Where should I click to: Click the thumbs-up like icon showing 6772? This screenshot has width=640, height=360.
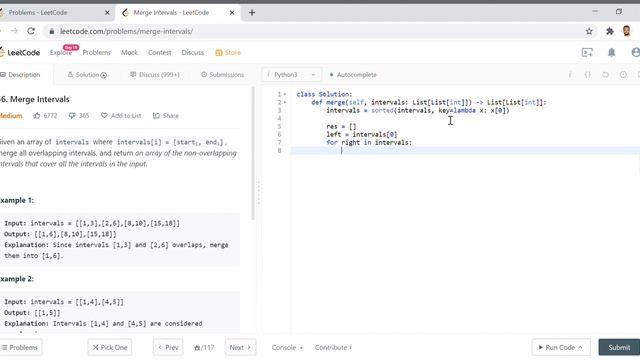pos(37,116)
